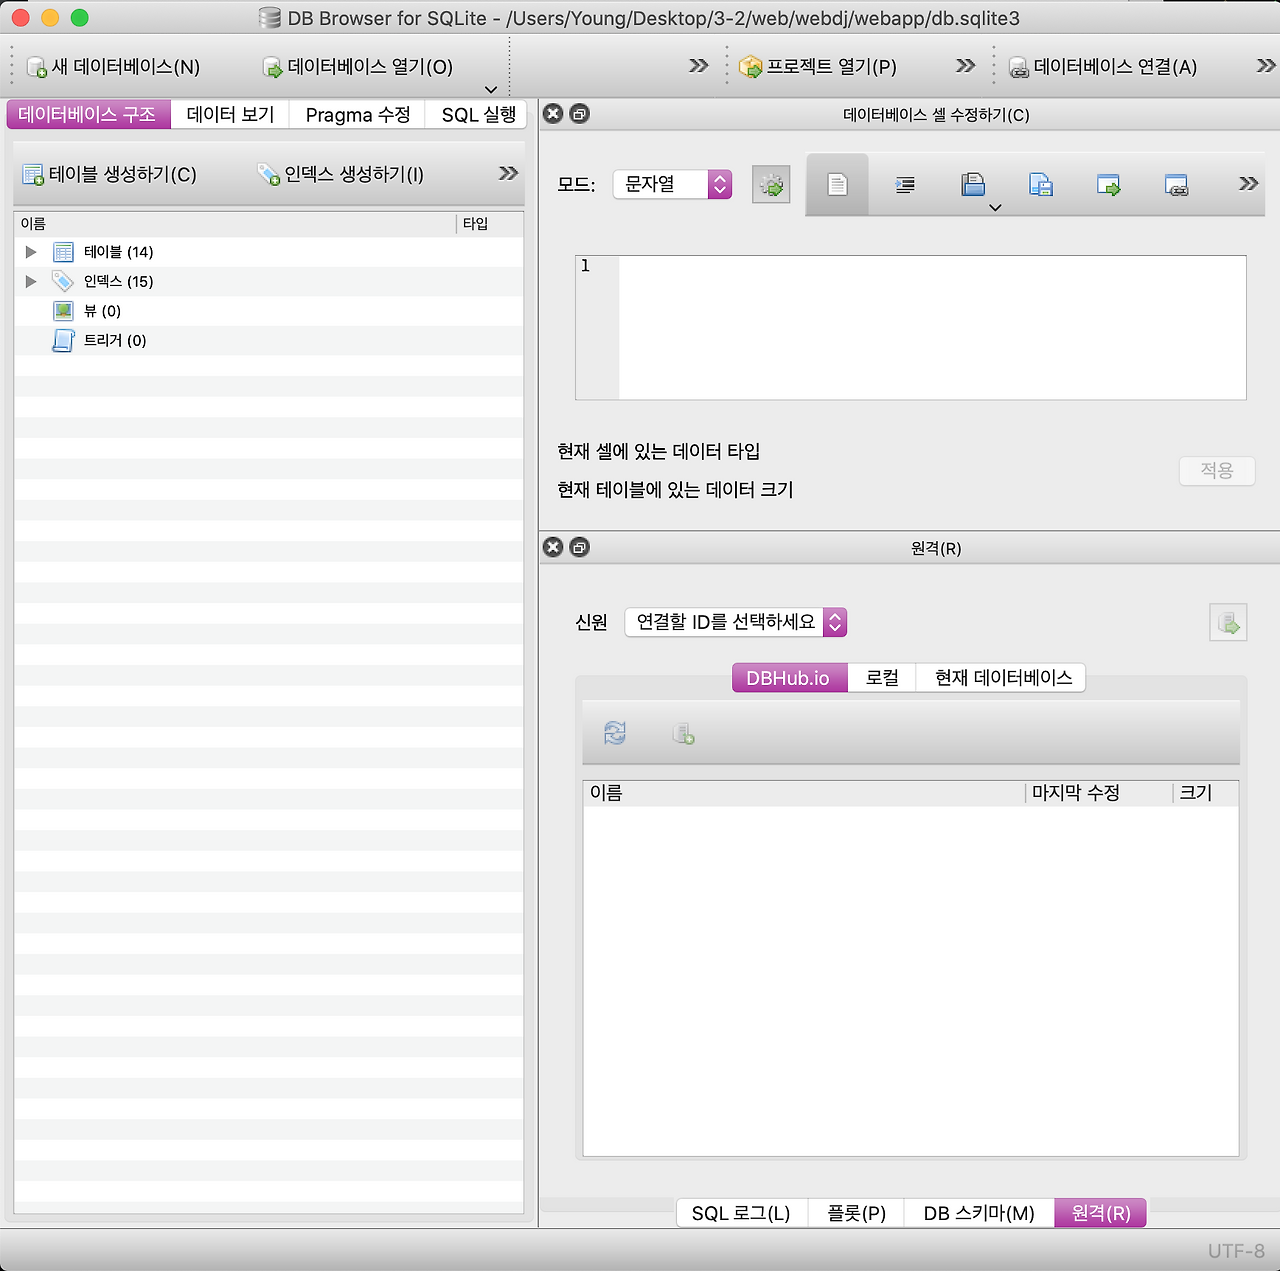
Task: Click the last window icon in cell editor toolbar
Action: 1177,185
